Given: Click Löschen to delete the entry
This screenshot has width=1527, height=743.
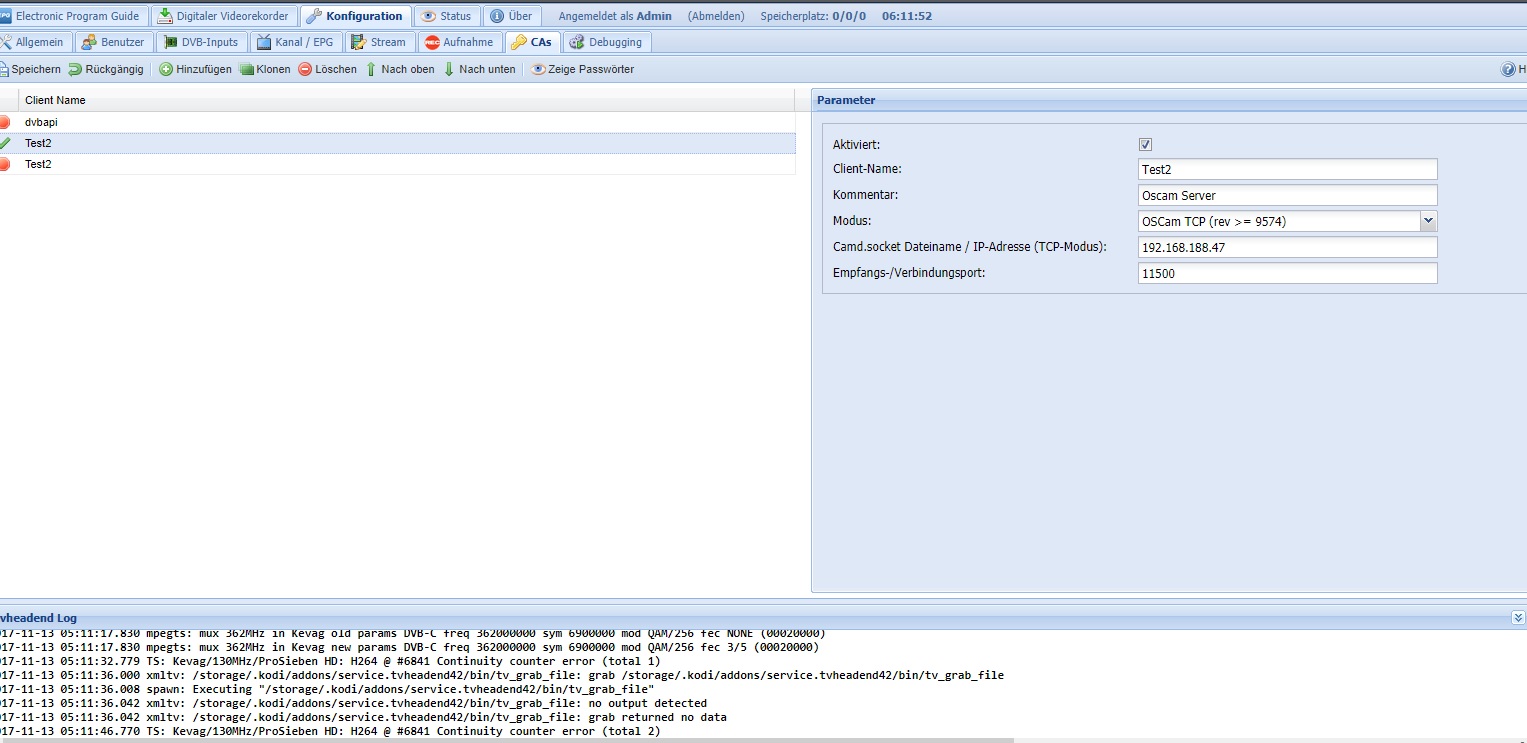Looking at the screenshot, I should tap(327, 69).
